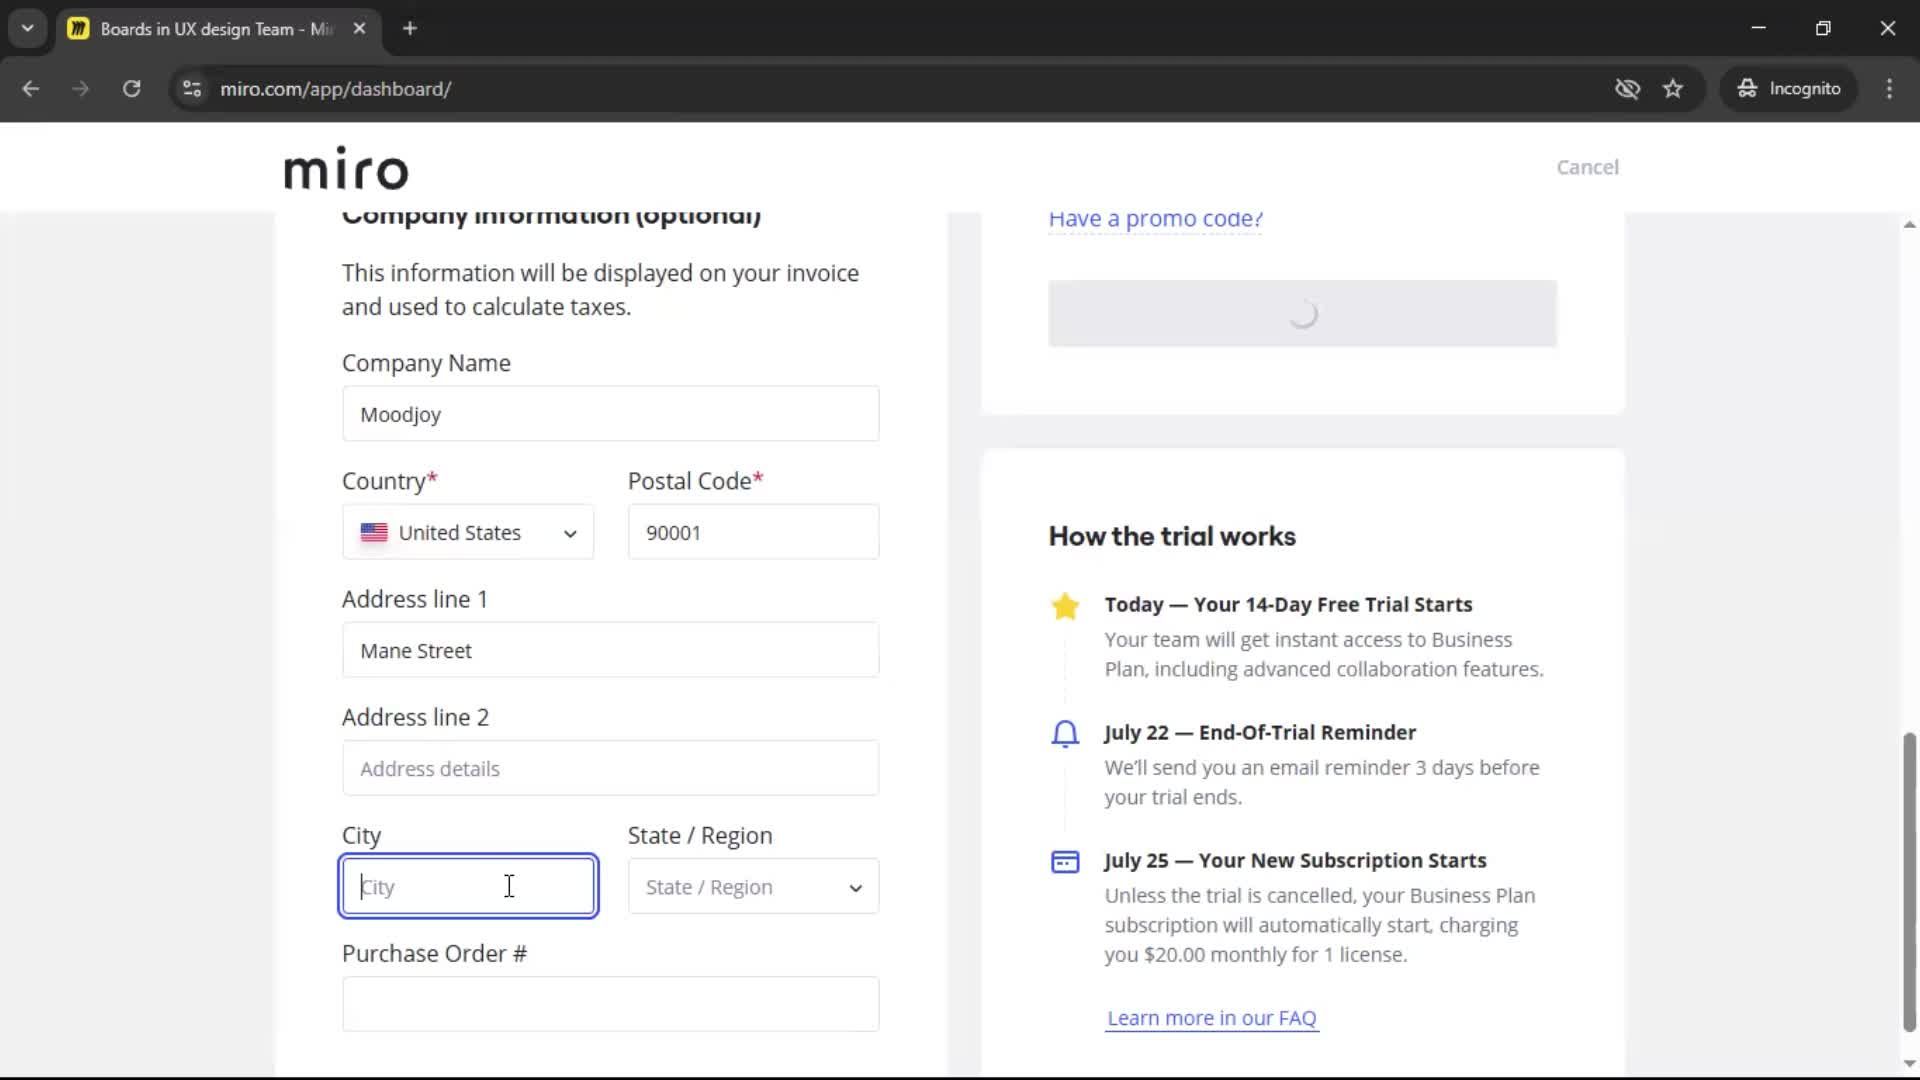Open the tab search dropdown arrow

(28, 28)
